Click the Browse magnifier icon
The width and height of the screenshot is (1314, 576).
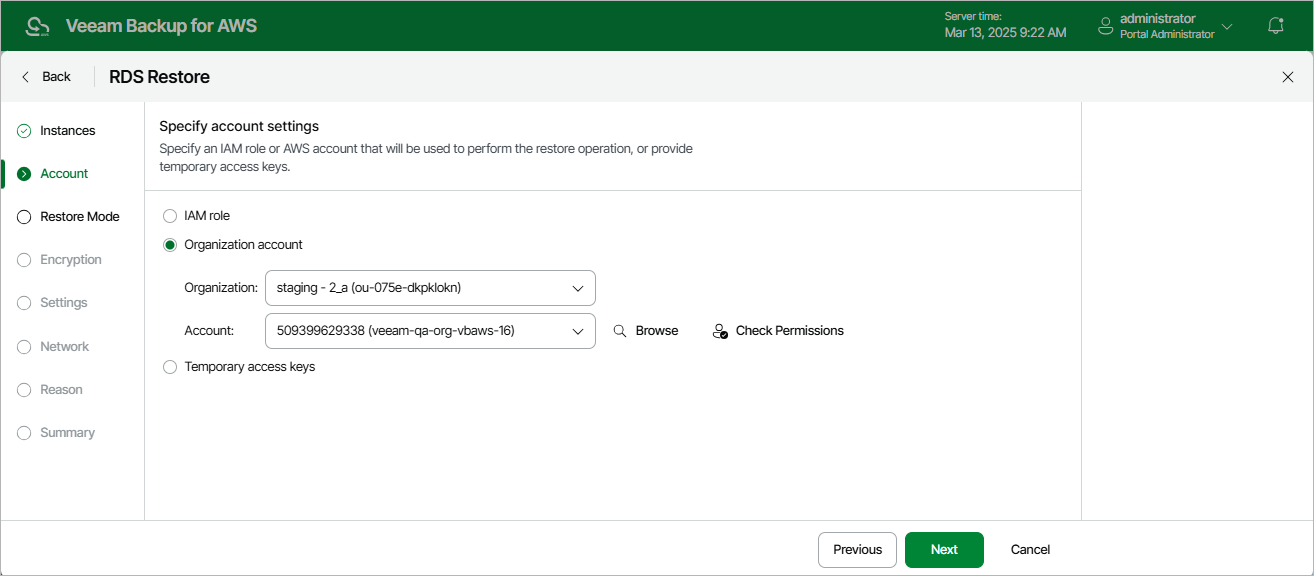click(621, 330)
